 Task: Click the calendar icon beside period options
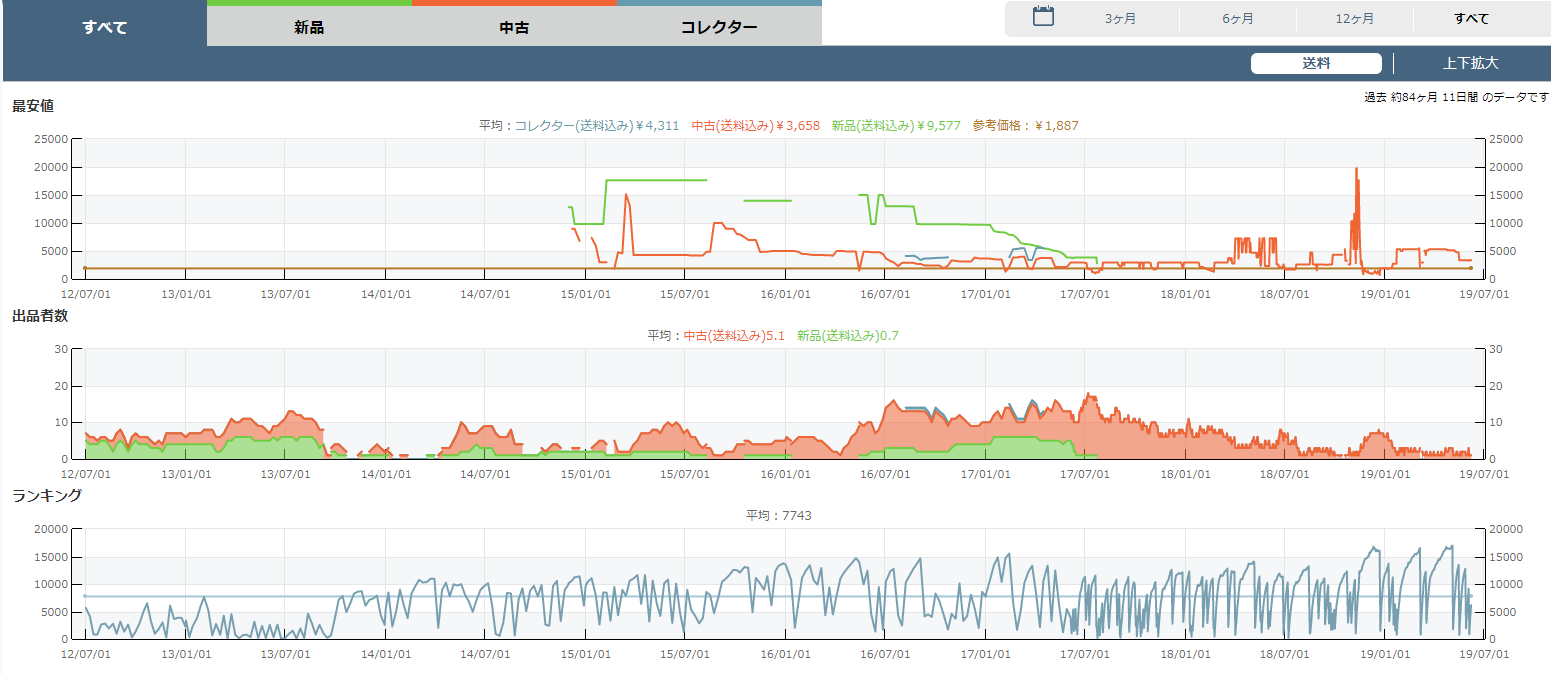click(1043, 17)
